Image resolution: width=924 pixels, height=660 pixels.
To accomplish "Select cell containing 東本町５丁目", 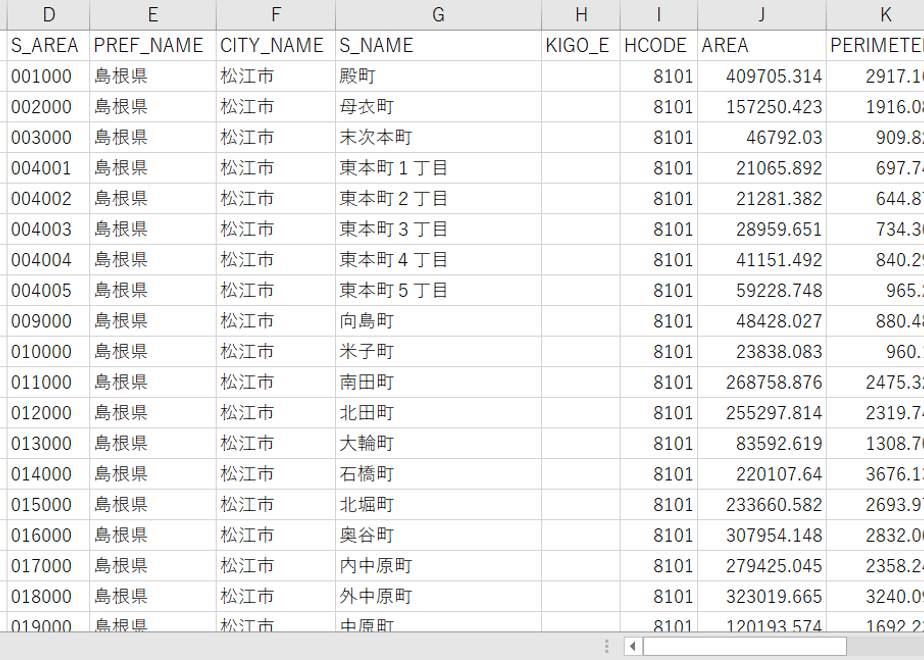I will click(x=438, y=291).
